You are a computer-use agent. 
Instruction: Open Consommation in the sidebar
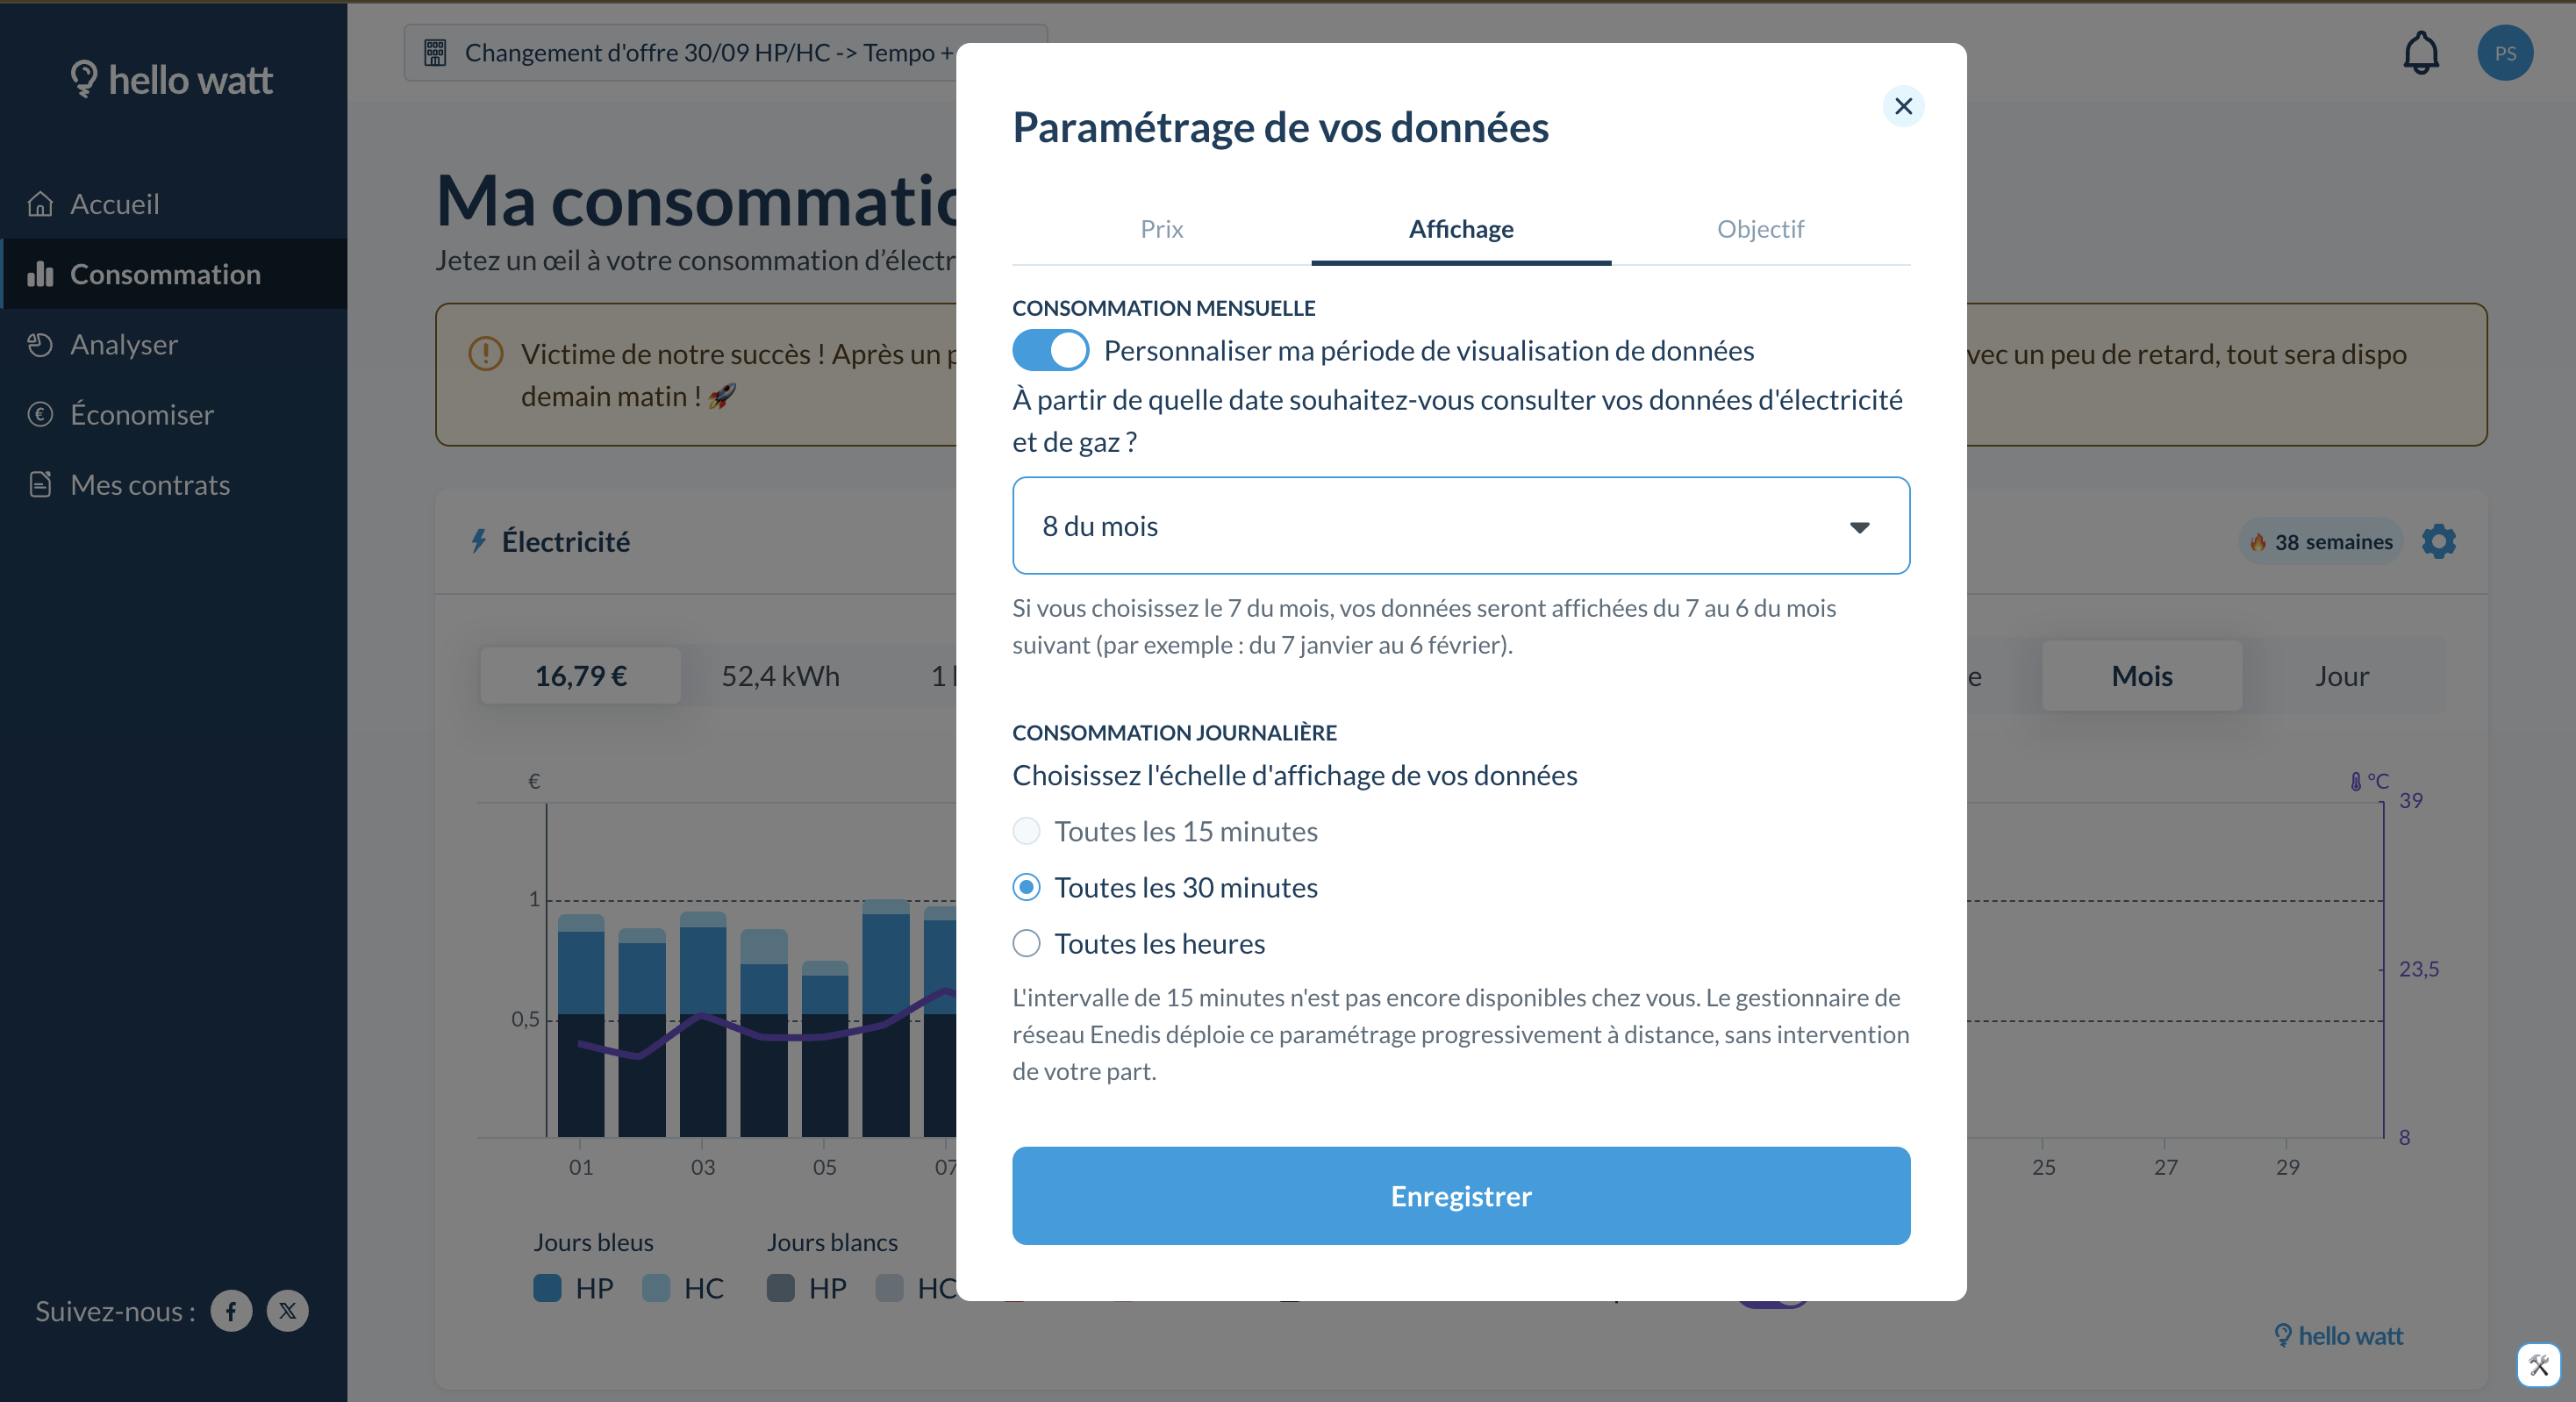[x=174, y=274]
